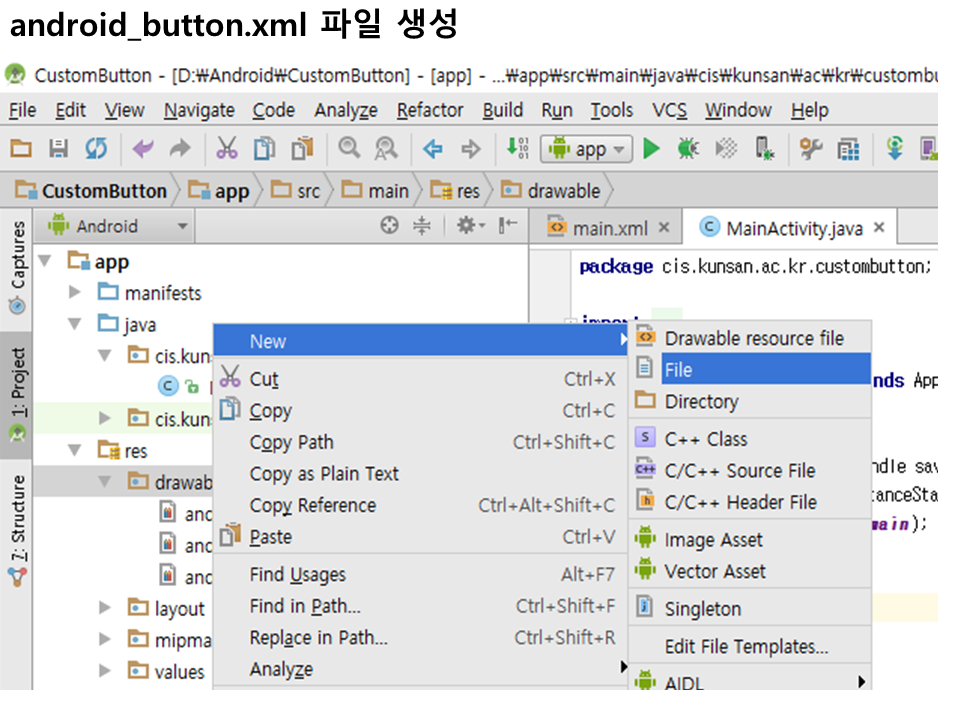The height and width of the screenshot is (720, 960).
Task: Run the app with green play icon
Action: click(652, 149)
